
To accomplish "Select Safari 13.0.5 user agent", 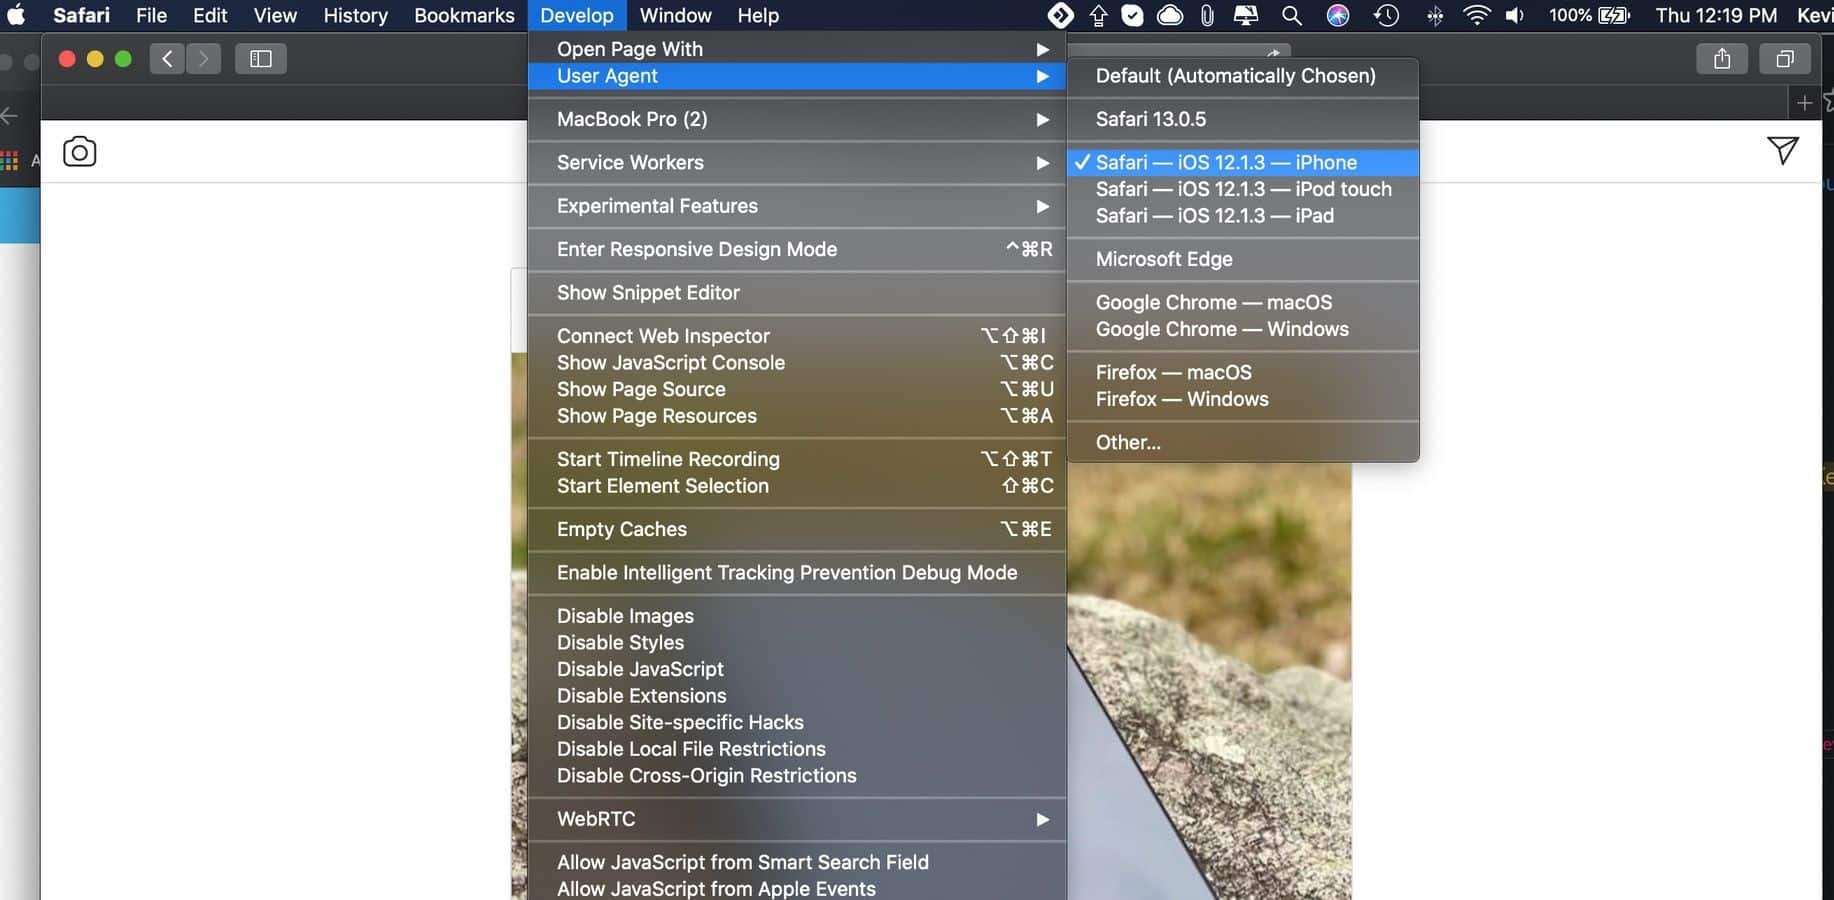I will pos(1243,119).
